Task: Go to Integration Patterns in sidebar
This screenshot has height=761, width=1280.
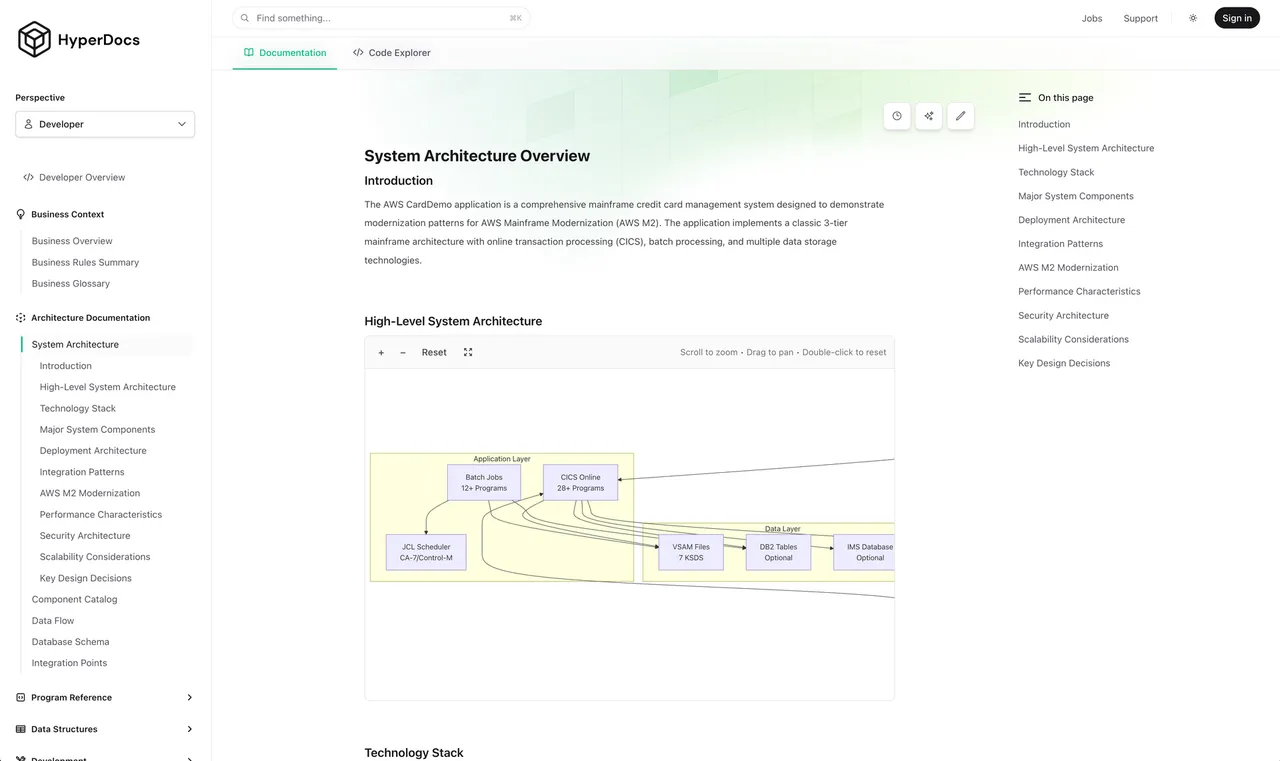Action: click(82, 472)
